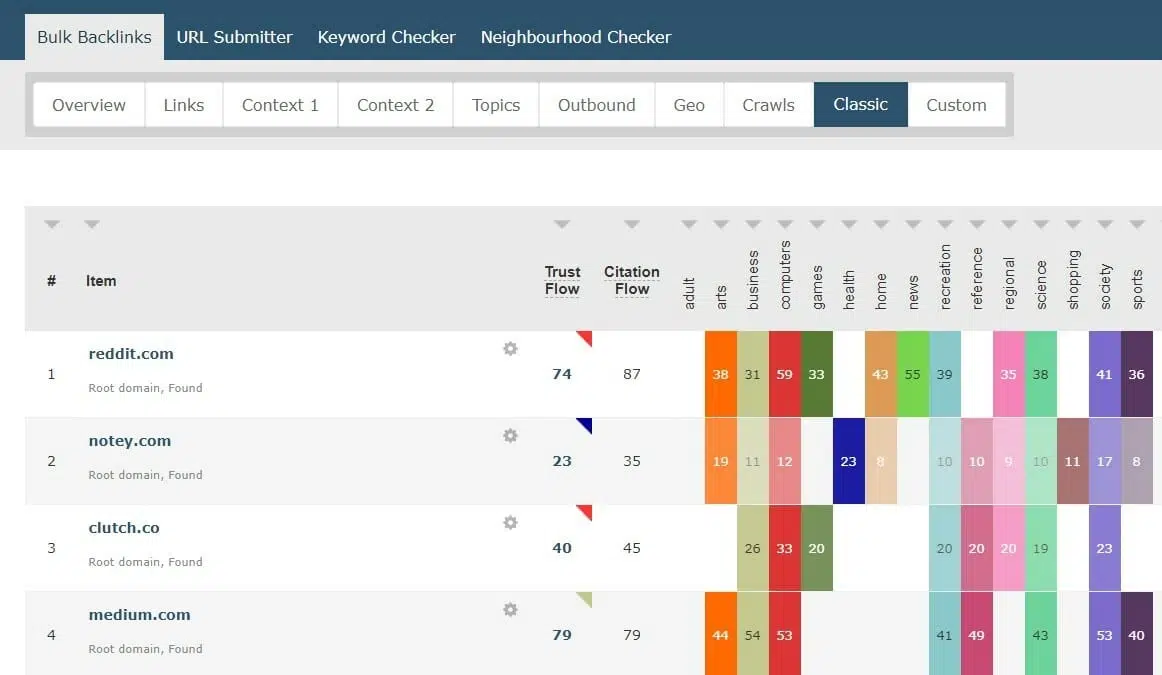Click the Item column header label
This screenshot has height=675, width=1162.
[101, 281]
